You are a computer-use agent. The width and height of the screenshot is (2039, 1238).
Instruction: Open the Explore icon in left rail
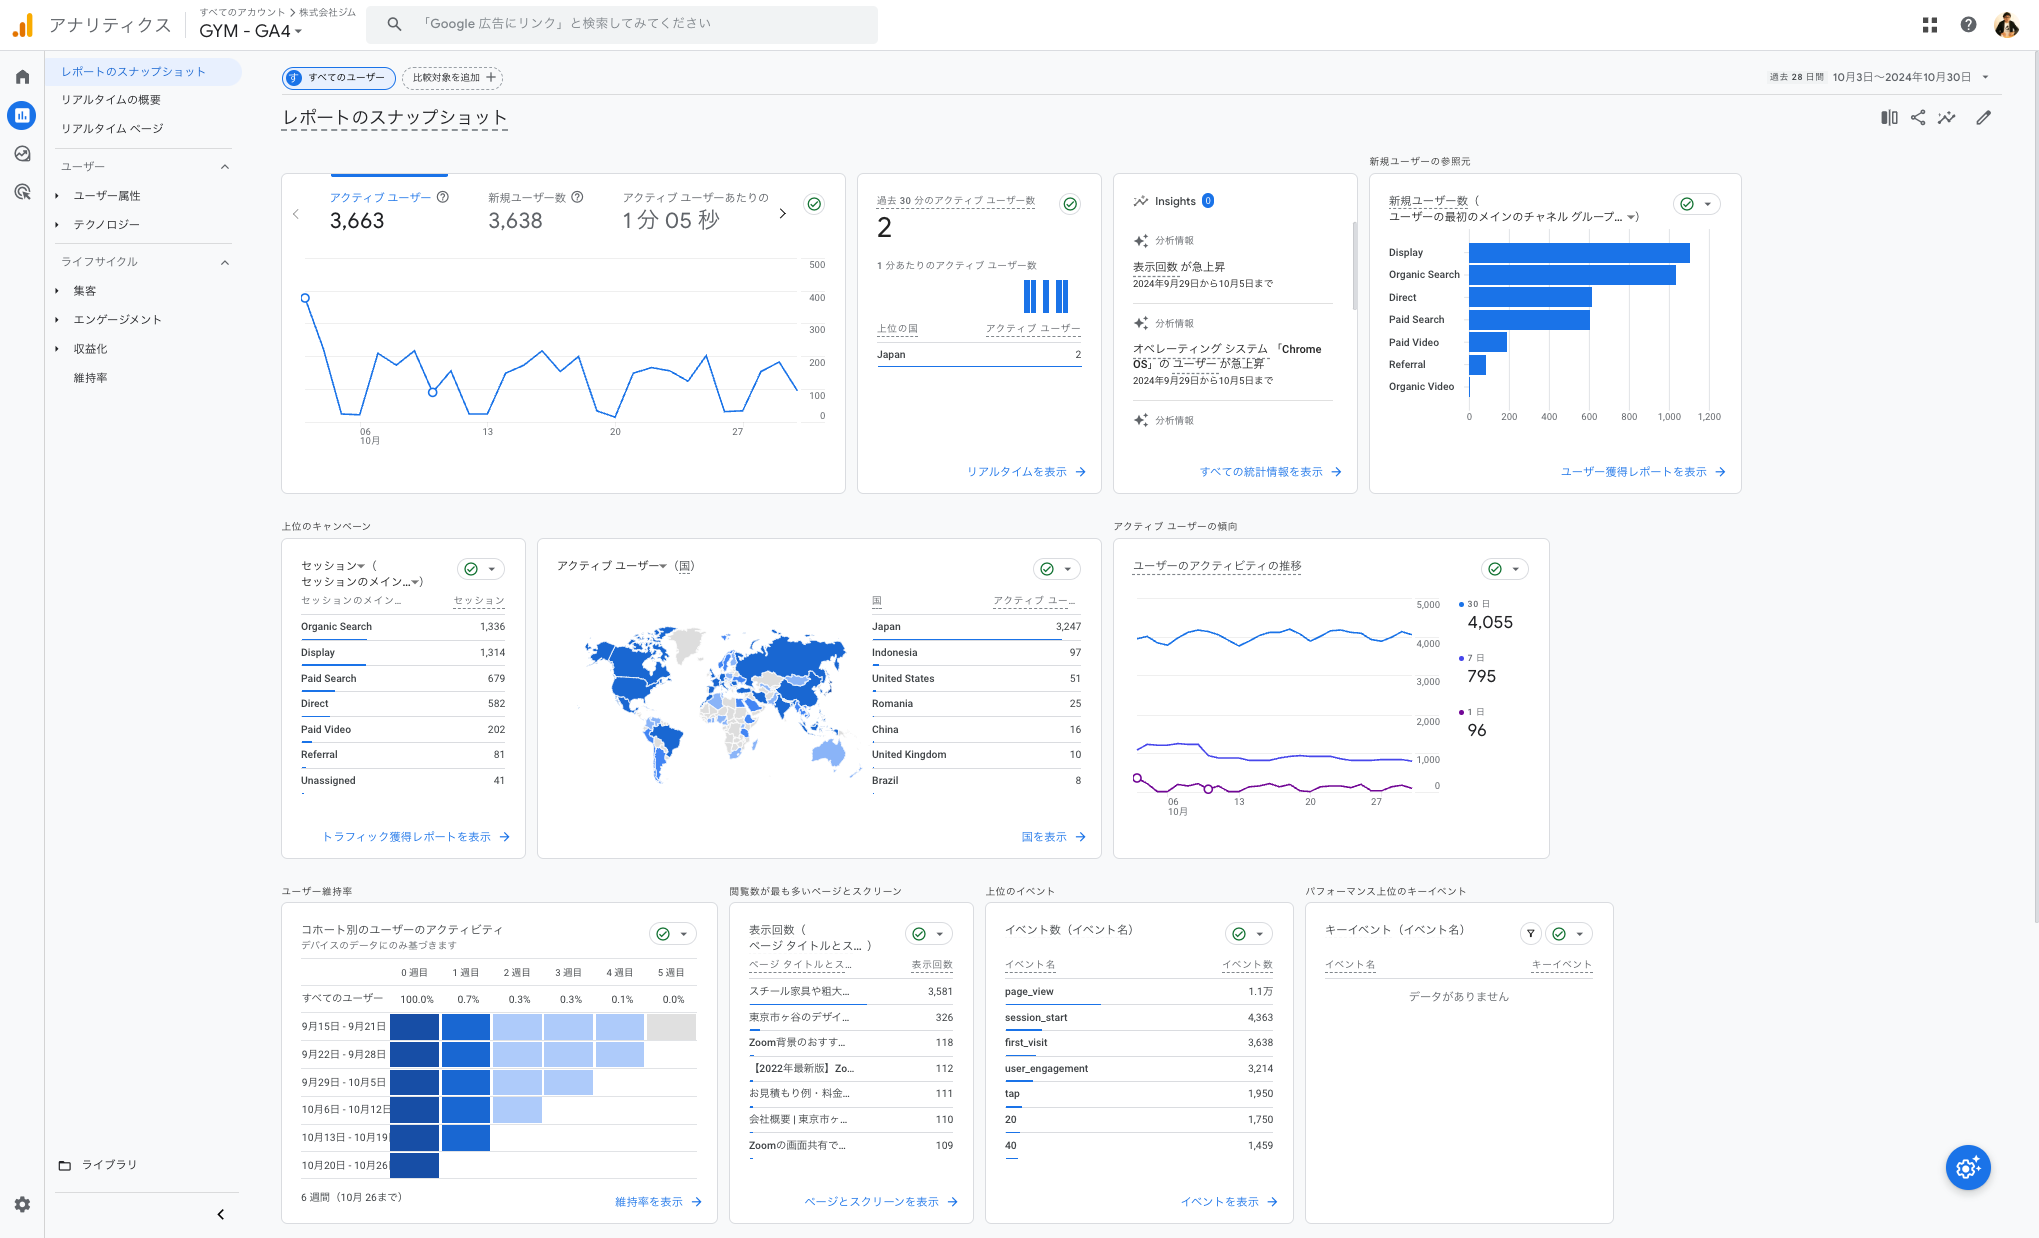pos(22,154)
